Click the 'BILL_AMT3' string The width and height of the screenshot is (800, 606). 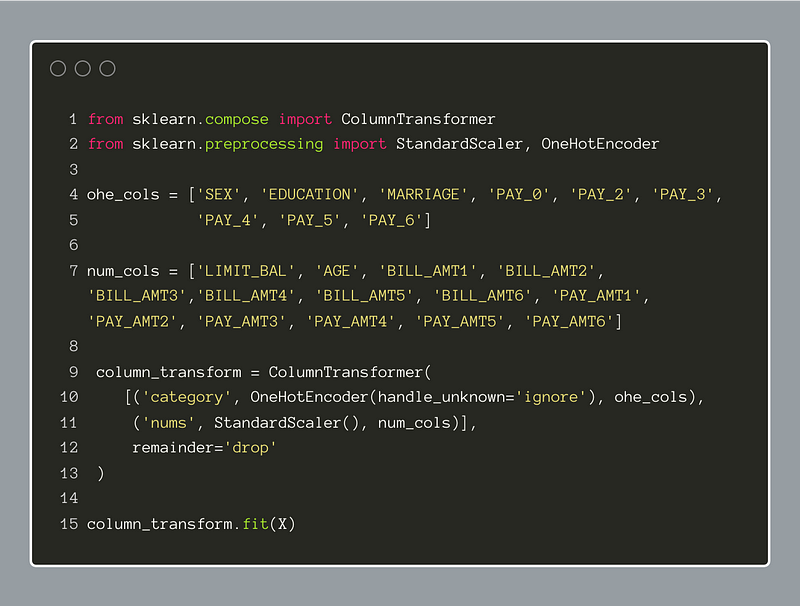click(137, 296)
